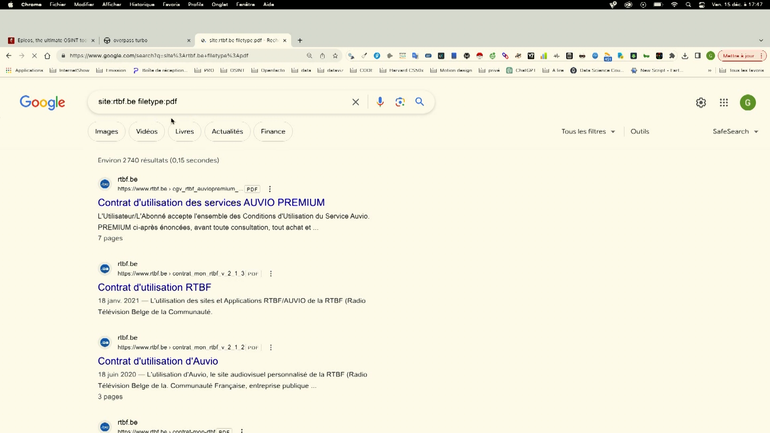Click the zoom magnifier in the address bar

click(309, 55)
